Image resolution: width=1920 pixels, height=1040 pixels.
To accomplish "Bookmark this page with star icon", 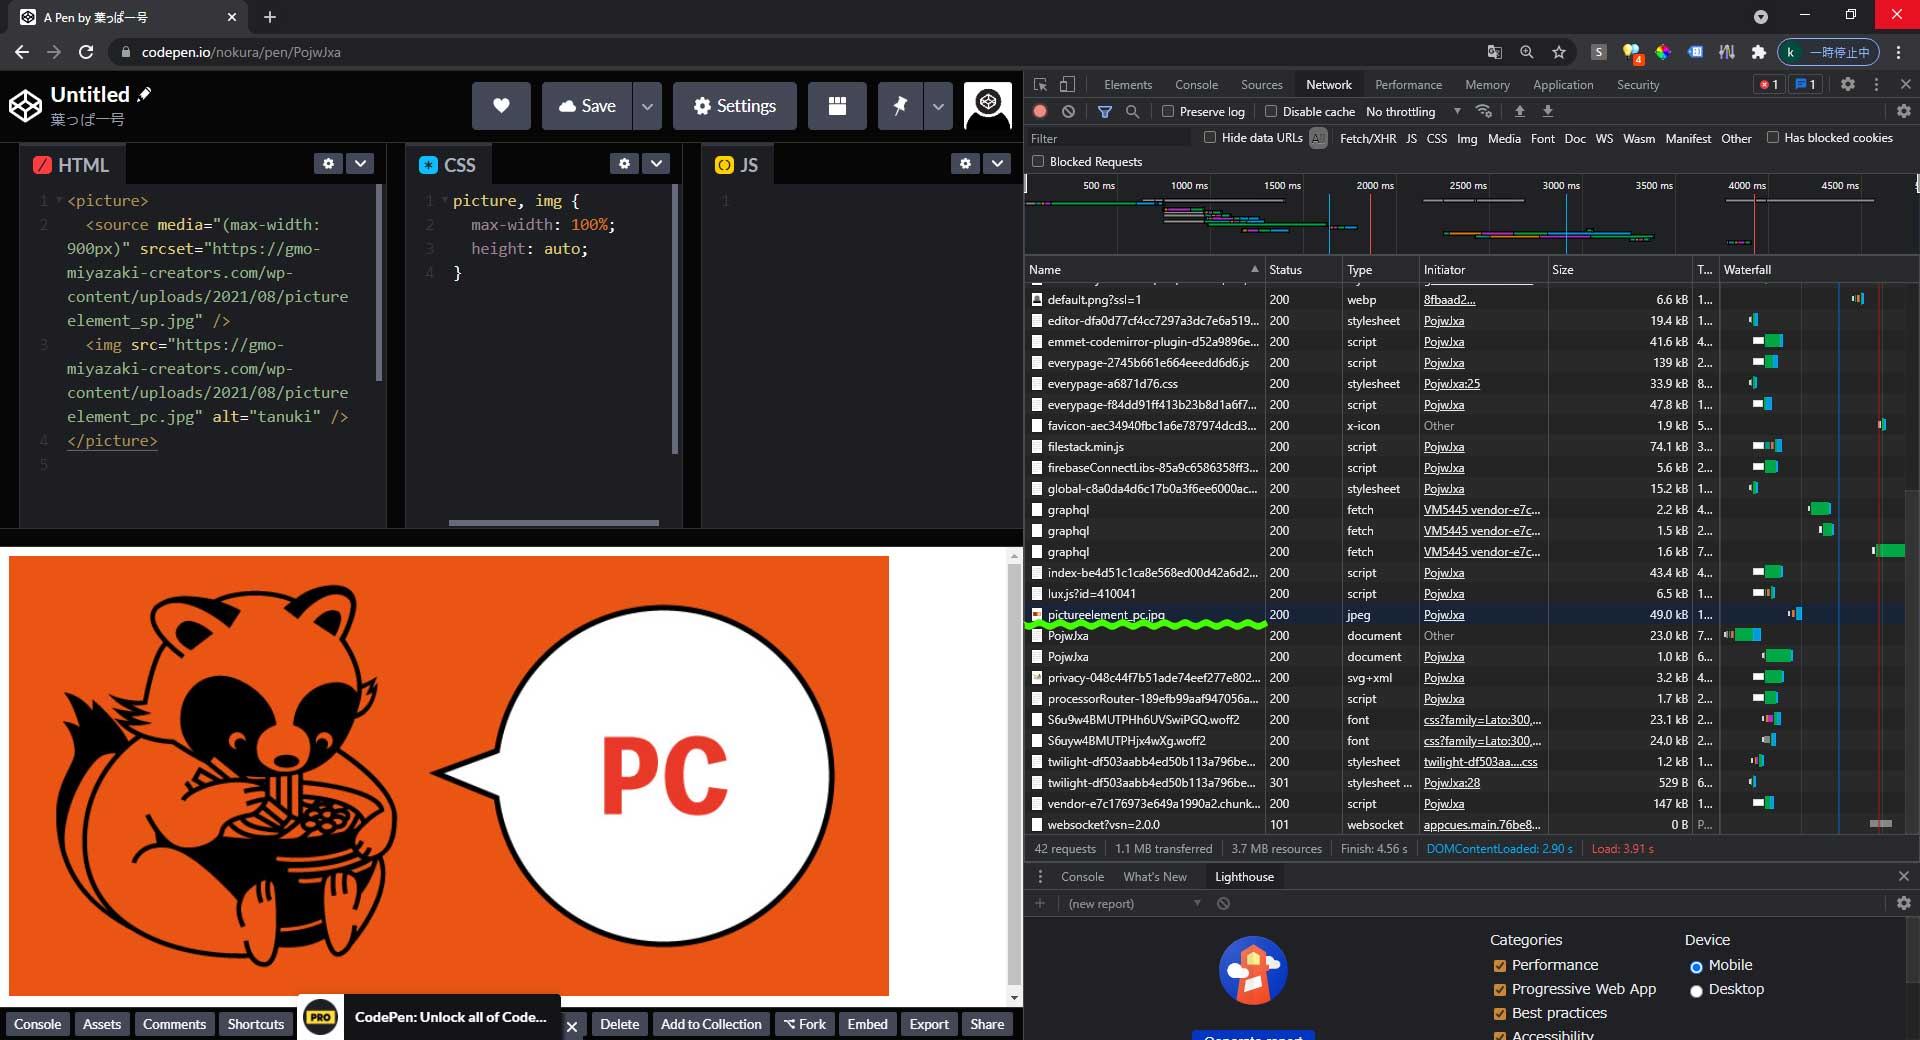I will tap(1559, 52).
